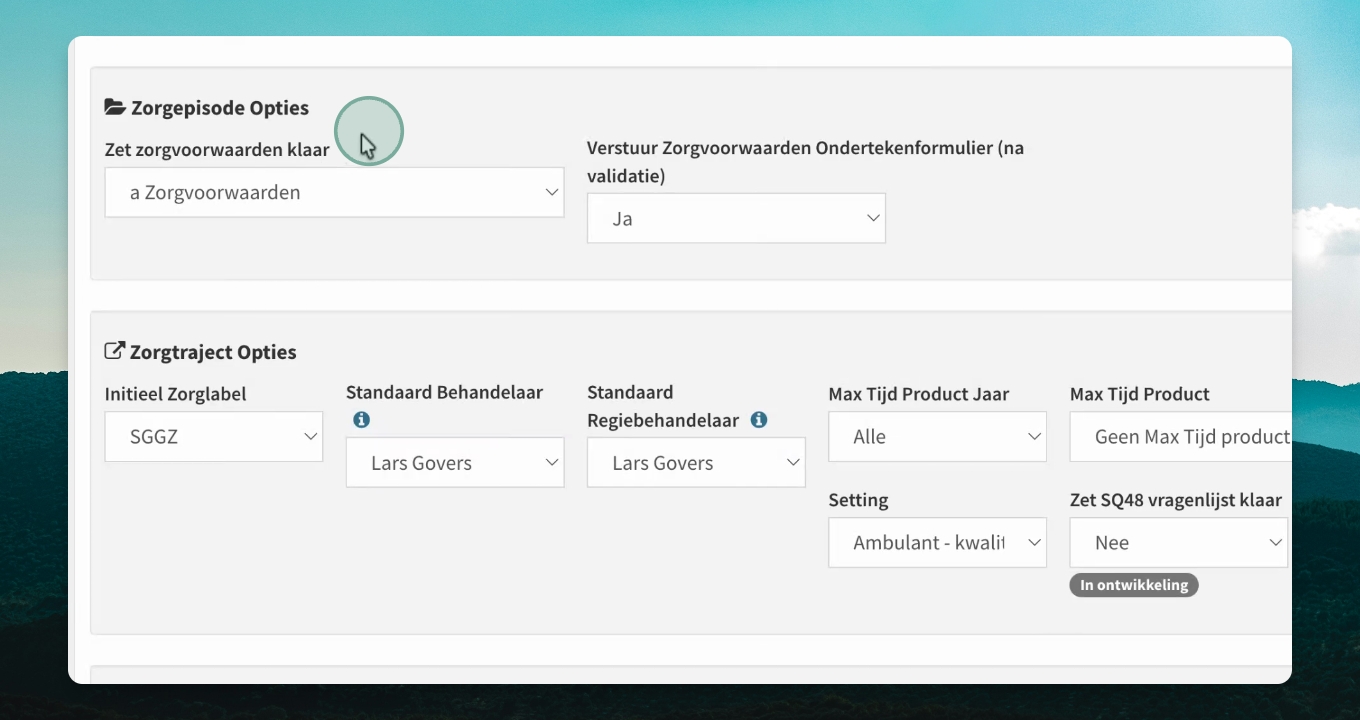Click the Zet zorgvoorwaarden klaar label
This screenshot has width=1360, height=720.
pos(217,150)
